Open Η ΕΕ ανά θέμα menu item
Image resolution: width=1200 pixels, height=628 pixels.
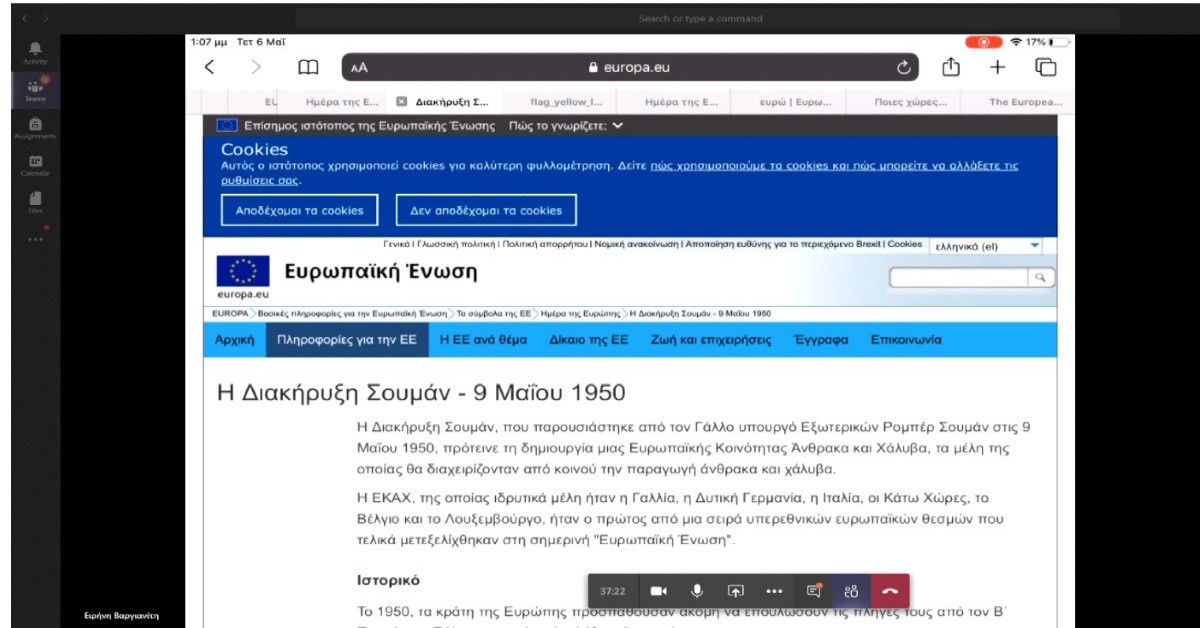point(483,340)
